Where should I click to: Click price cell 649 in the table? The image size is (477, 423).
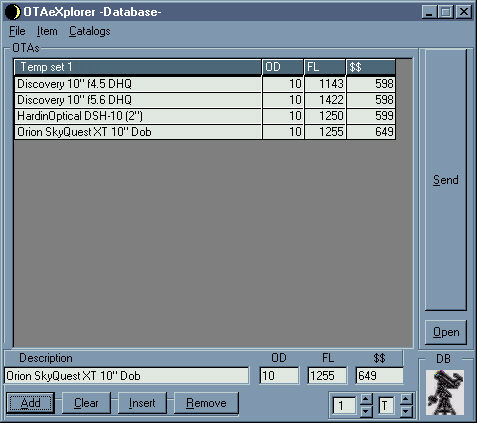pos(371,132)
